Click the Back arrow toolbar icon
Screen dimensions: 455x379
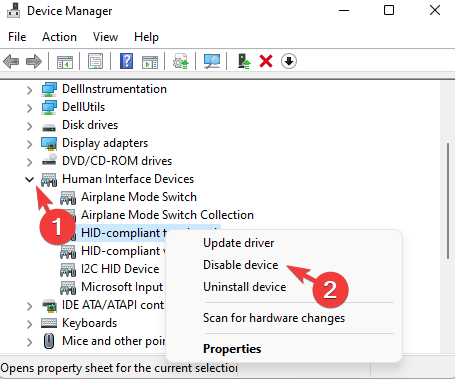pyautogui.click(x=11, y=62)
